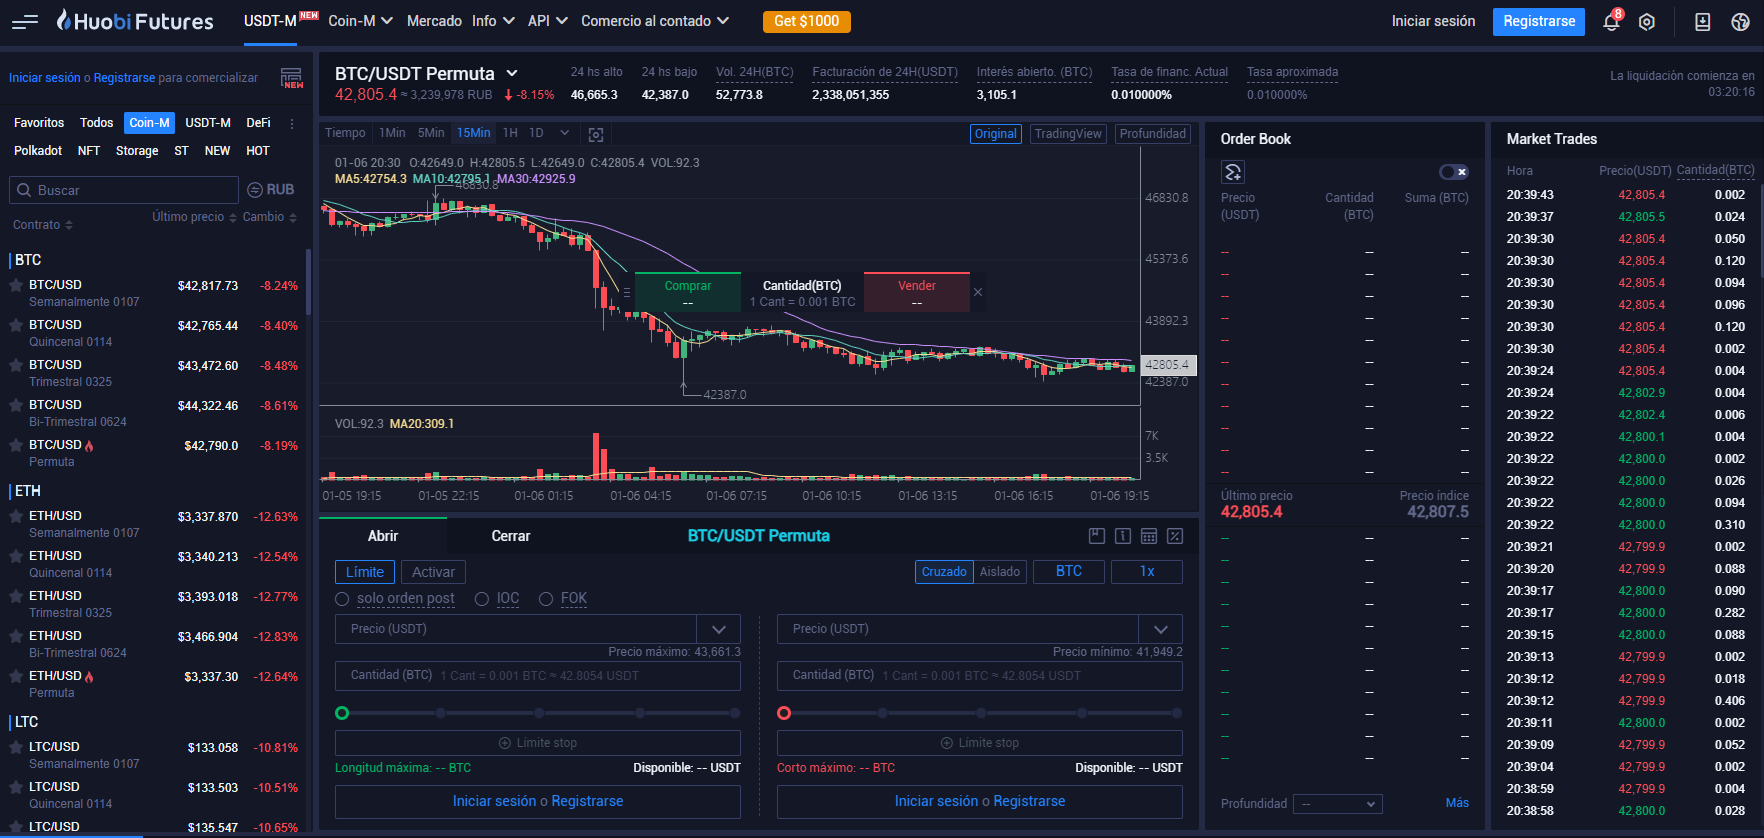Click the info icon in order panel
Screen dimensions: 1764x838
1123,536
